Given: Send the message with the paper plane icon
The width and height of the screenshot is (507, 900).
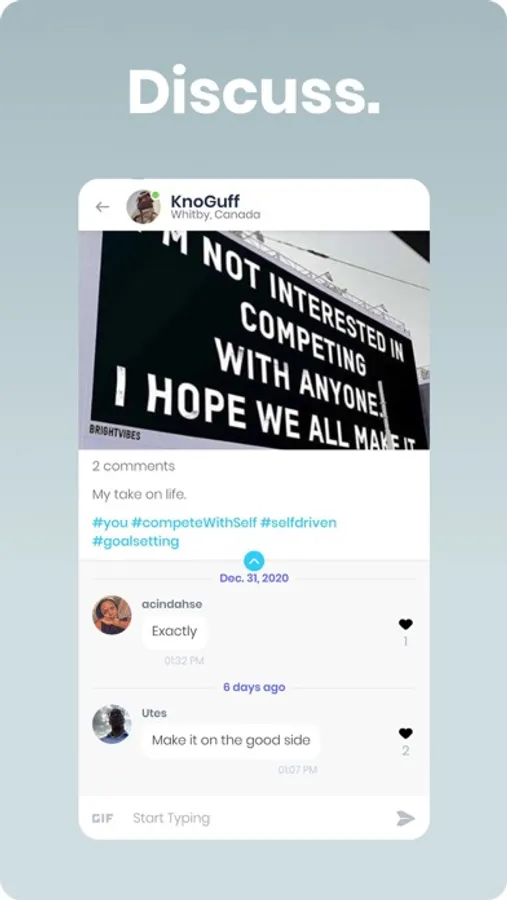Looking at the screenshot, I should pyautogui.click(x=405, y=818).
